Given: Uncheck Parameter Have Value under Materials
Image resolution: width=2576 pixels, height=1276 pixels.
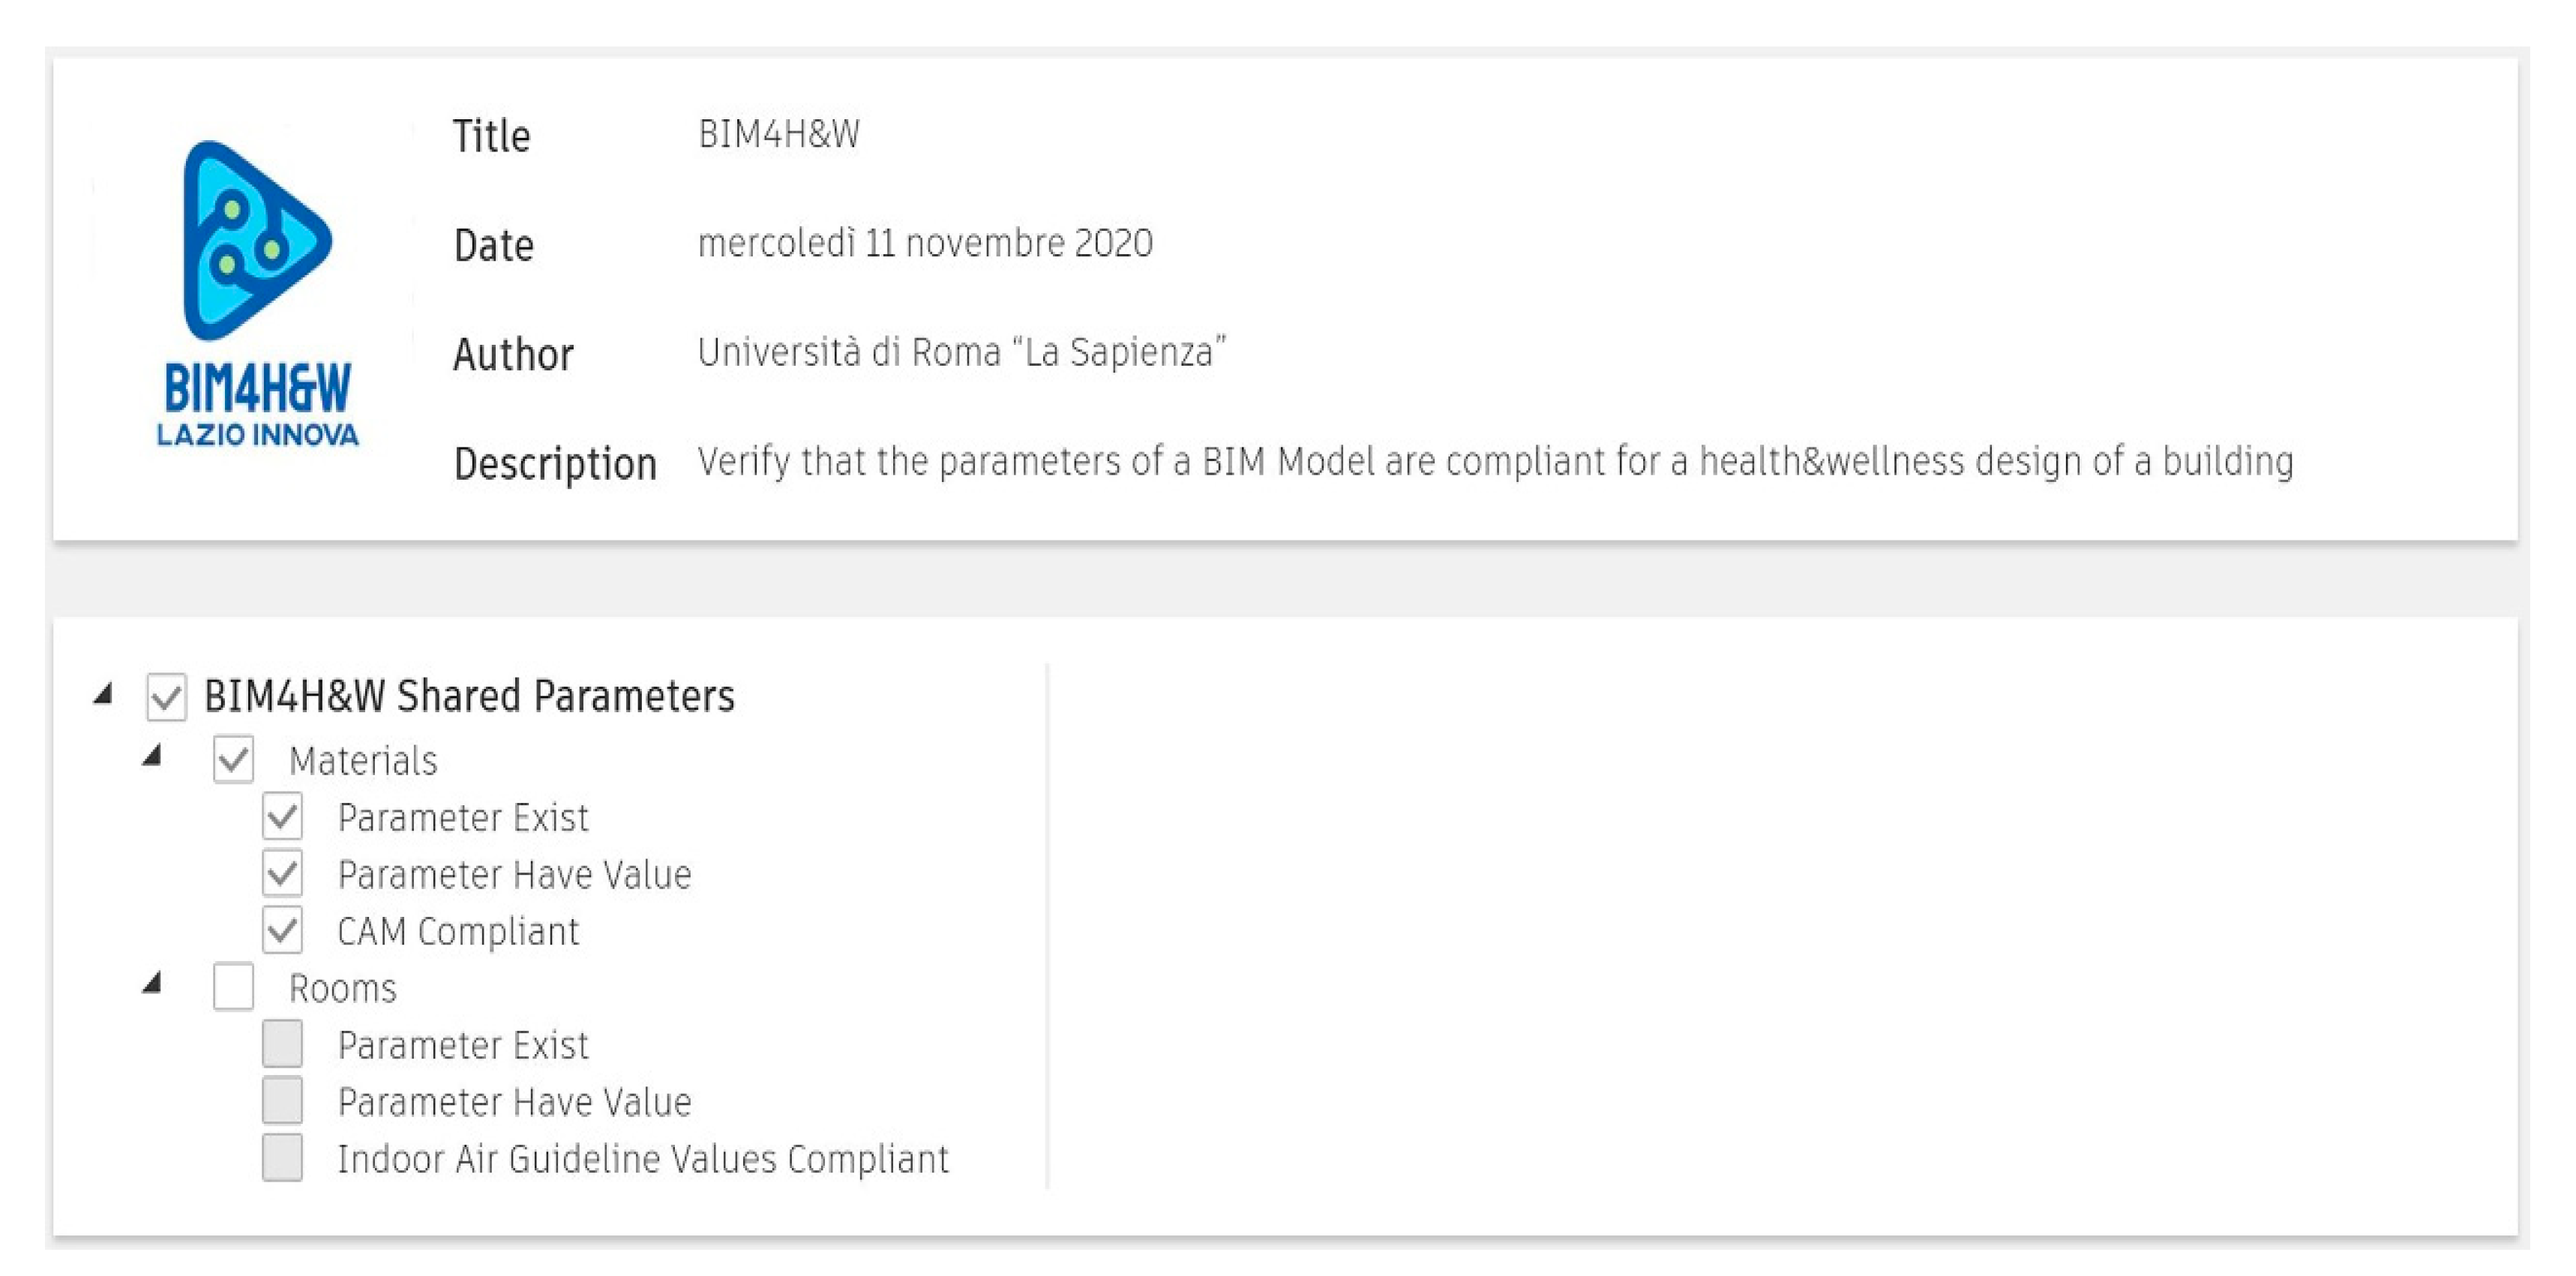Looking at the screenshot, I should coord(283,874).
